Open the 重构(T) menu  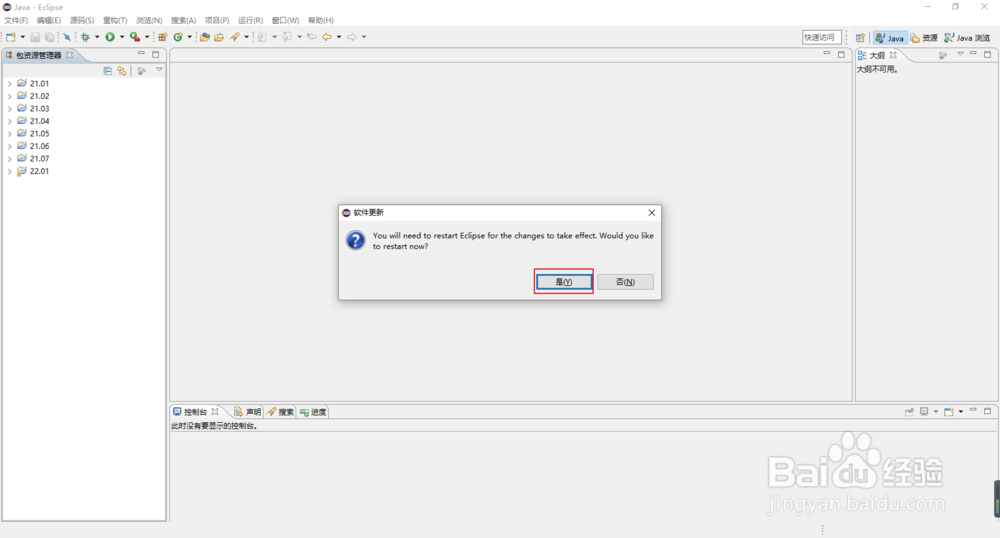[115, 20]
